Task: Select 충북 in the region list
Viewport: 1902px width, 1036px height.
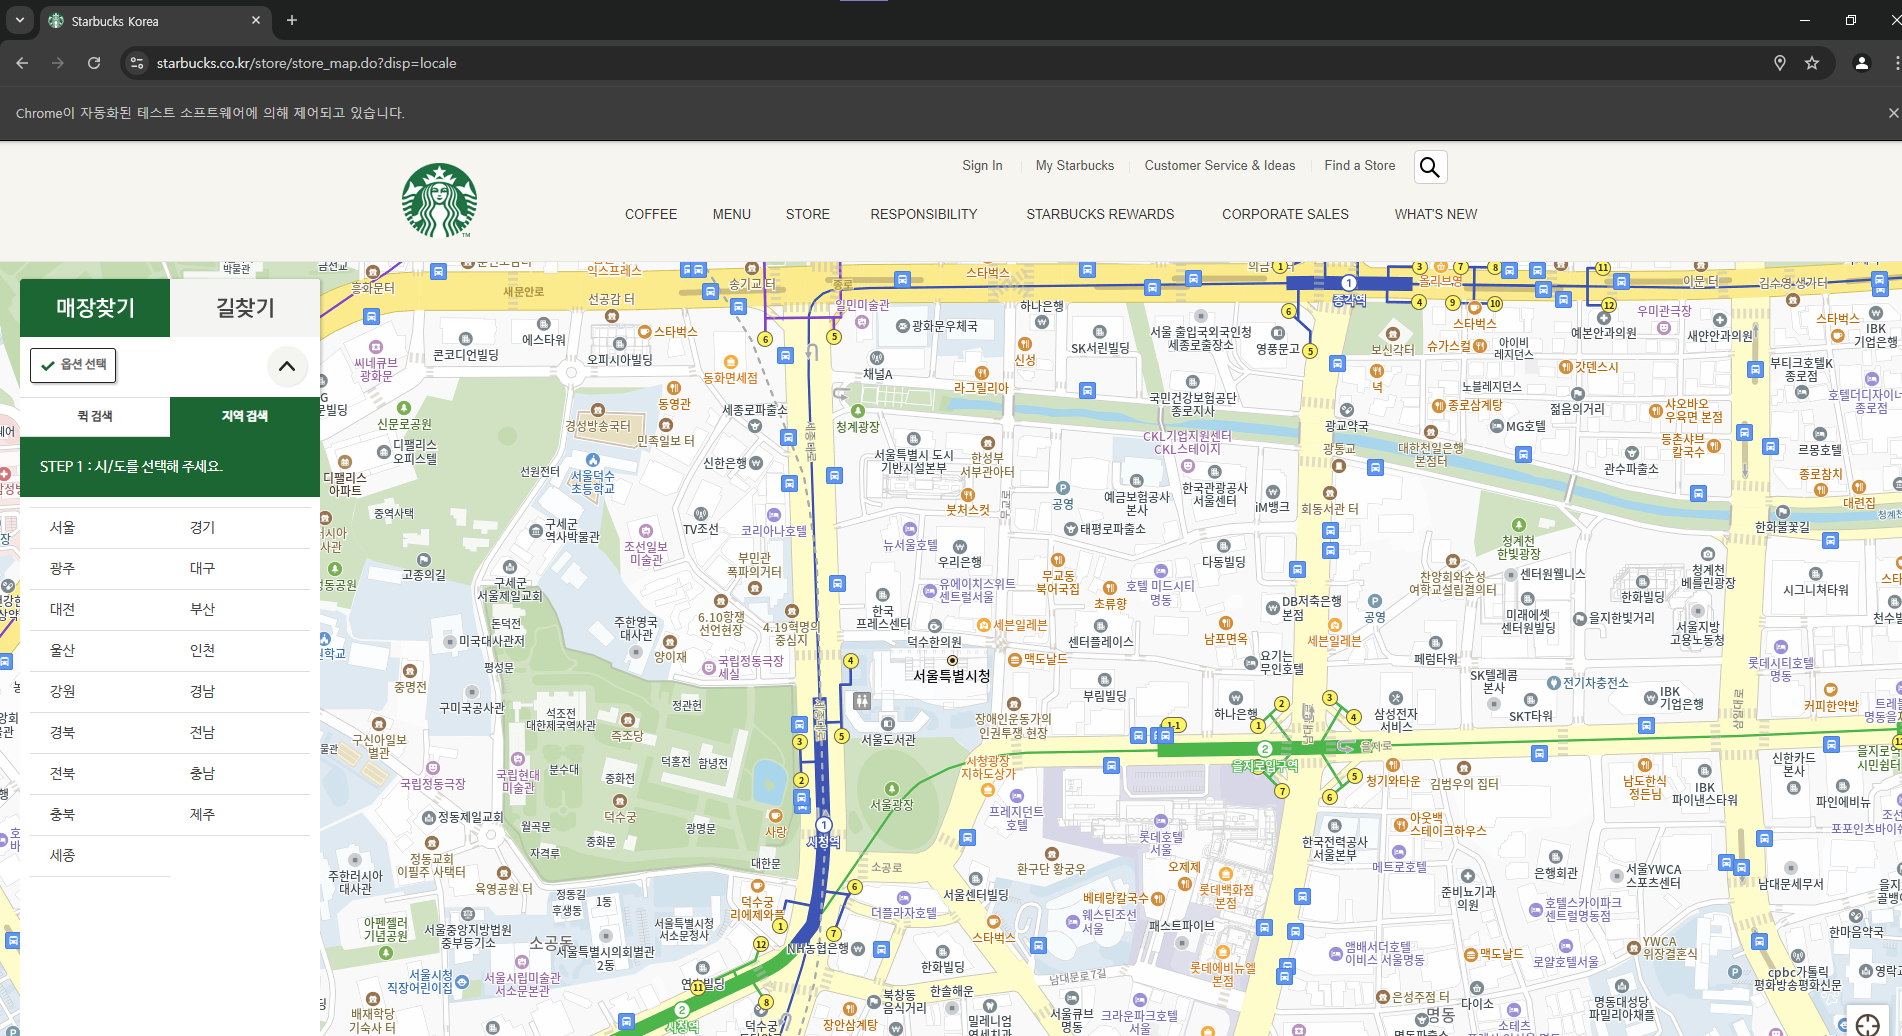Action: [63, 815]
